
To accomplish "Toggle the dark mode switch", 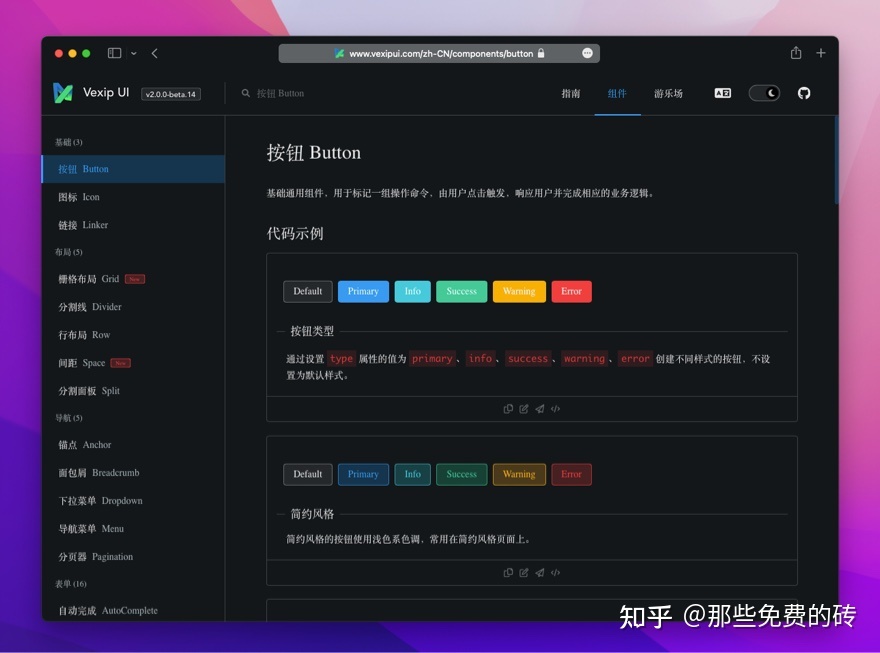I will [764, 93].
